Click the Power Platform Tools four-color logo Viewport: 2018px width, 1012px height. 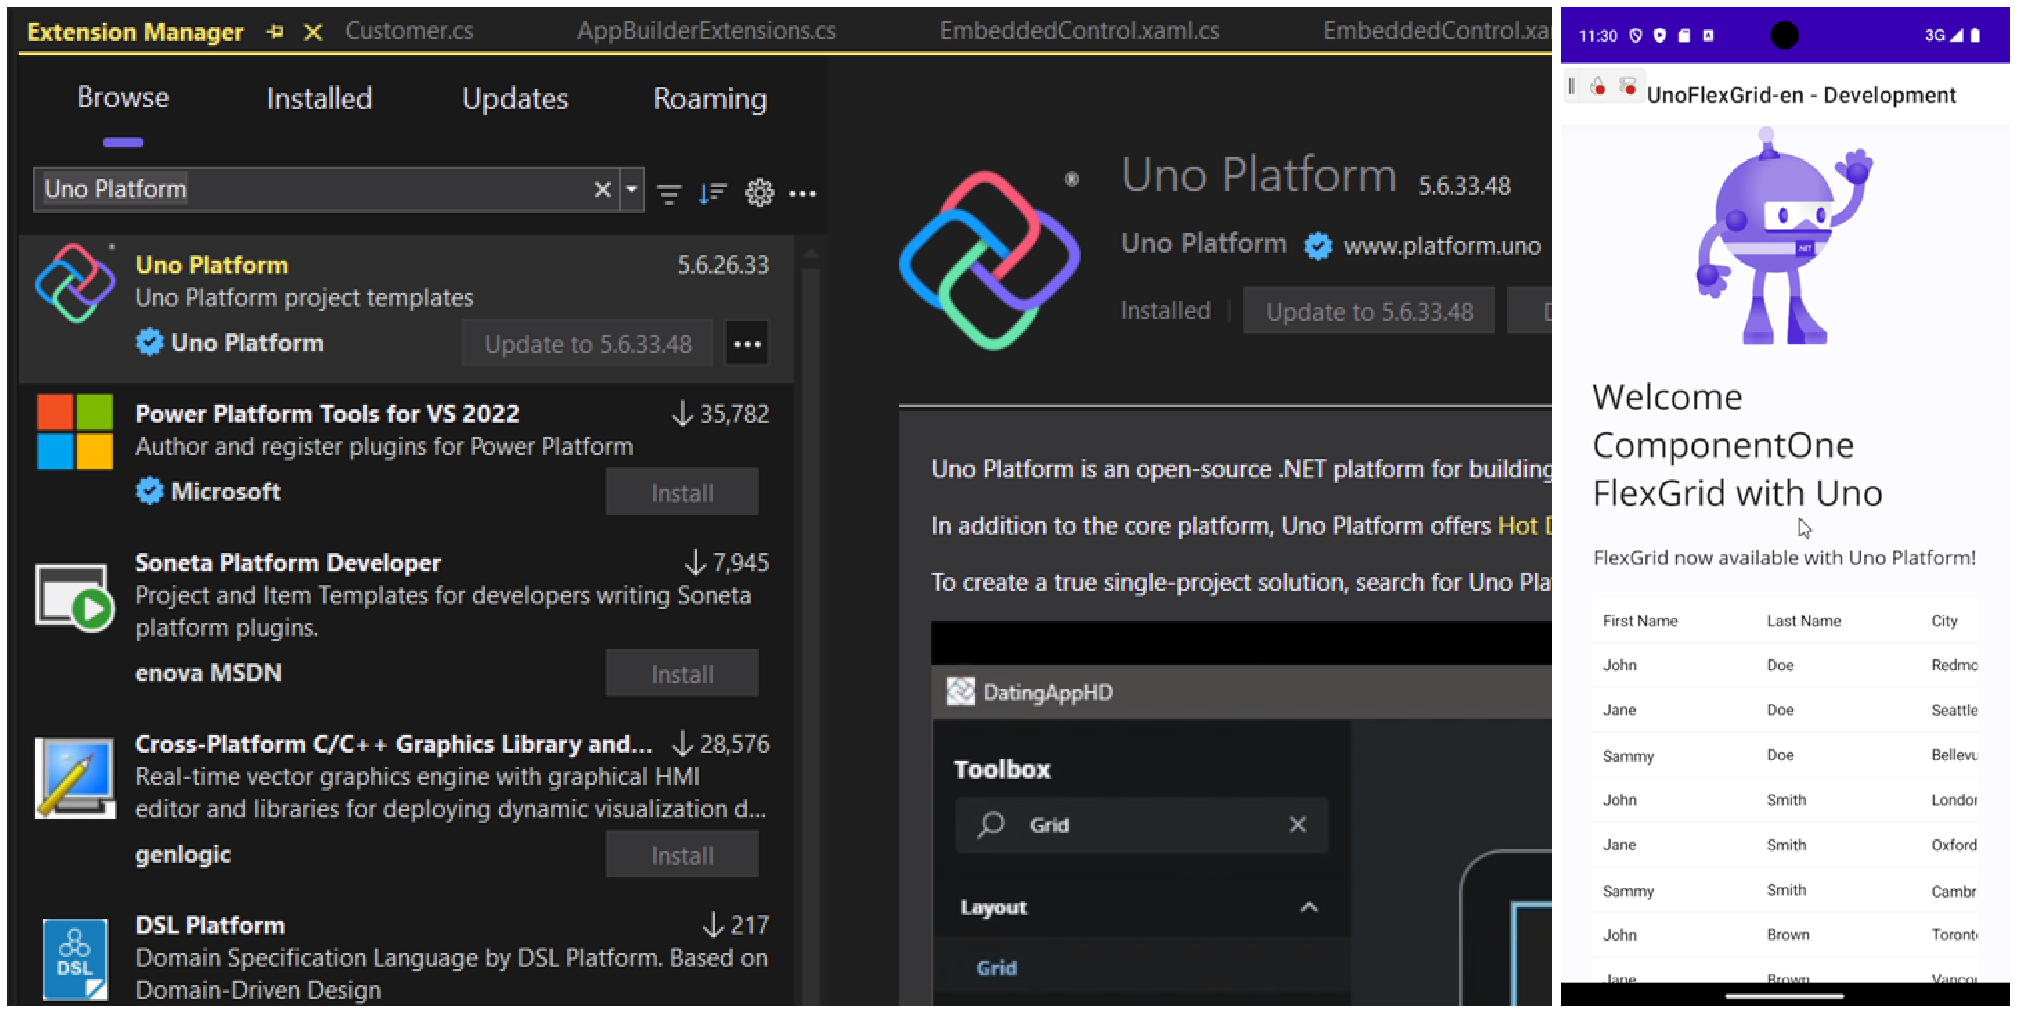[75, 432]
